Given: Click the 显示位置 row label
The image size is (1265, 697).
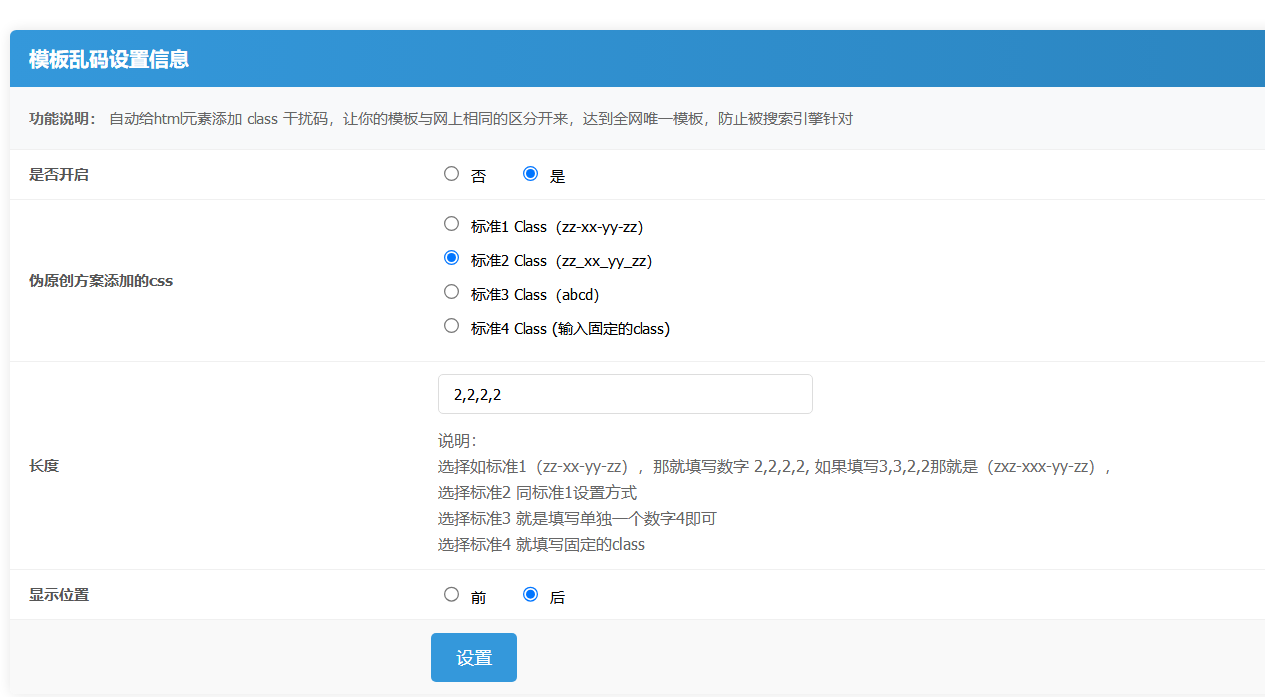Looking at the screenshot, I should click(59, 595).
